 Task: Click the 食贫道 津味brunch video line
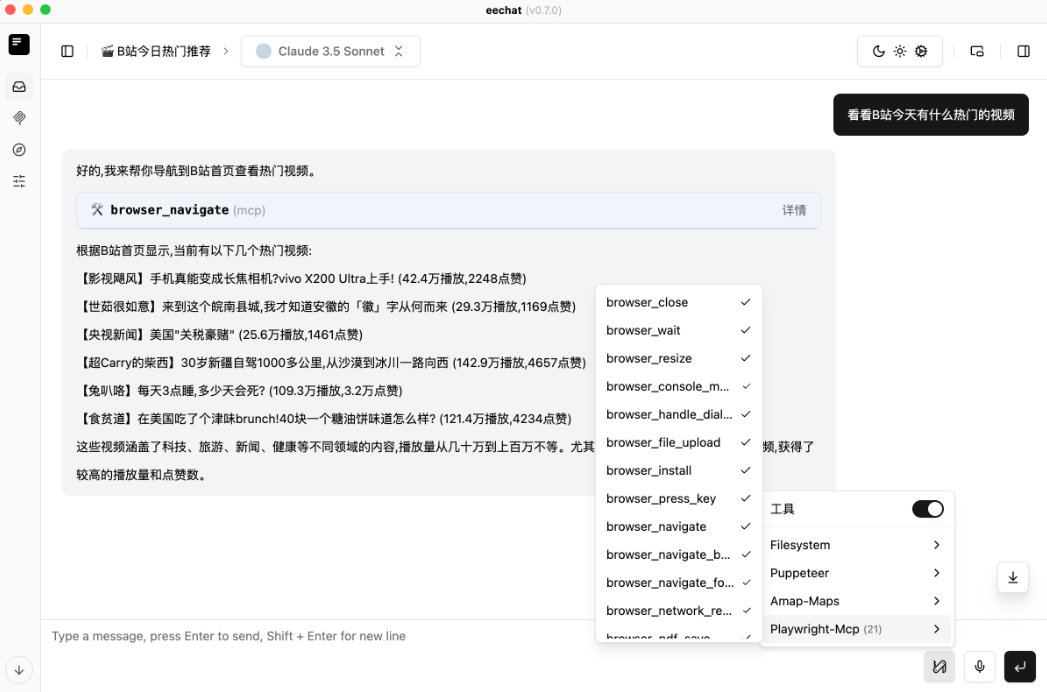pyautogui.click(x=325, y=419)
